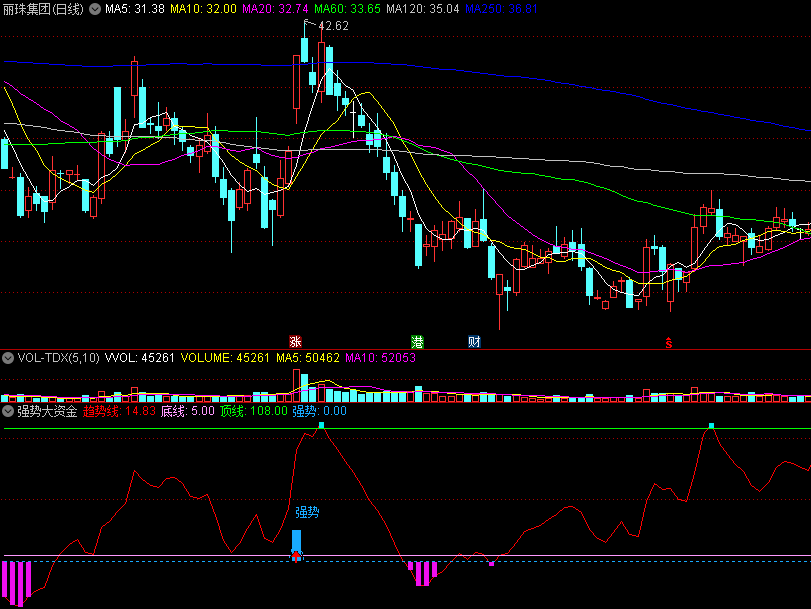The height and width of the screenshot is (609, 811).
Task: Select the MA10: 32.00 label
Action: [x=203, y=9]
